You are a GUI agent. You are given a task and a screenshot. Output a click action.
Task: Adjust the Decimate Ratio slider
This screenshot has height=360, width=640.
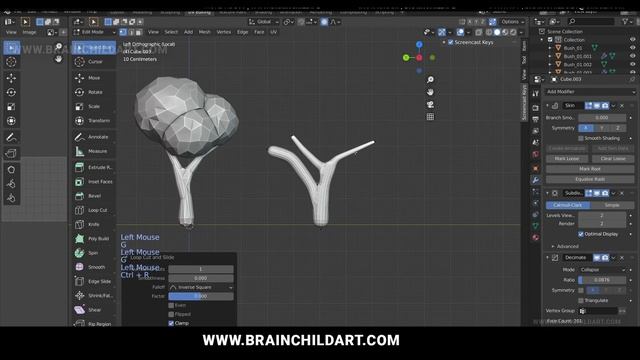point(602,280)
